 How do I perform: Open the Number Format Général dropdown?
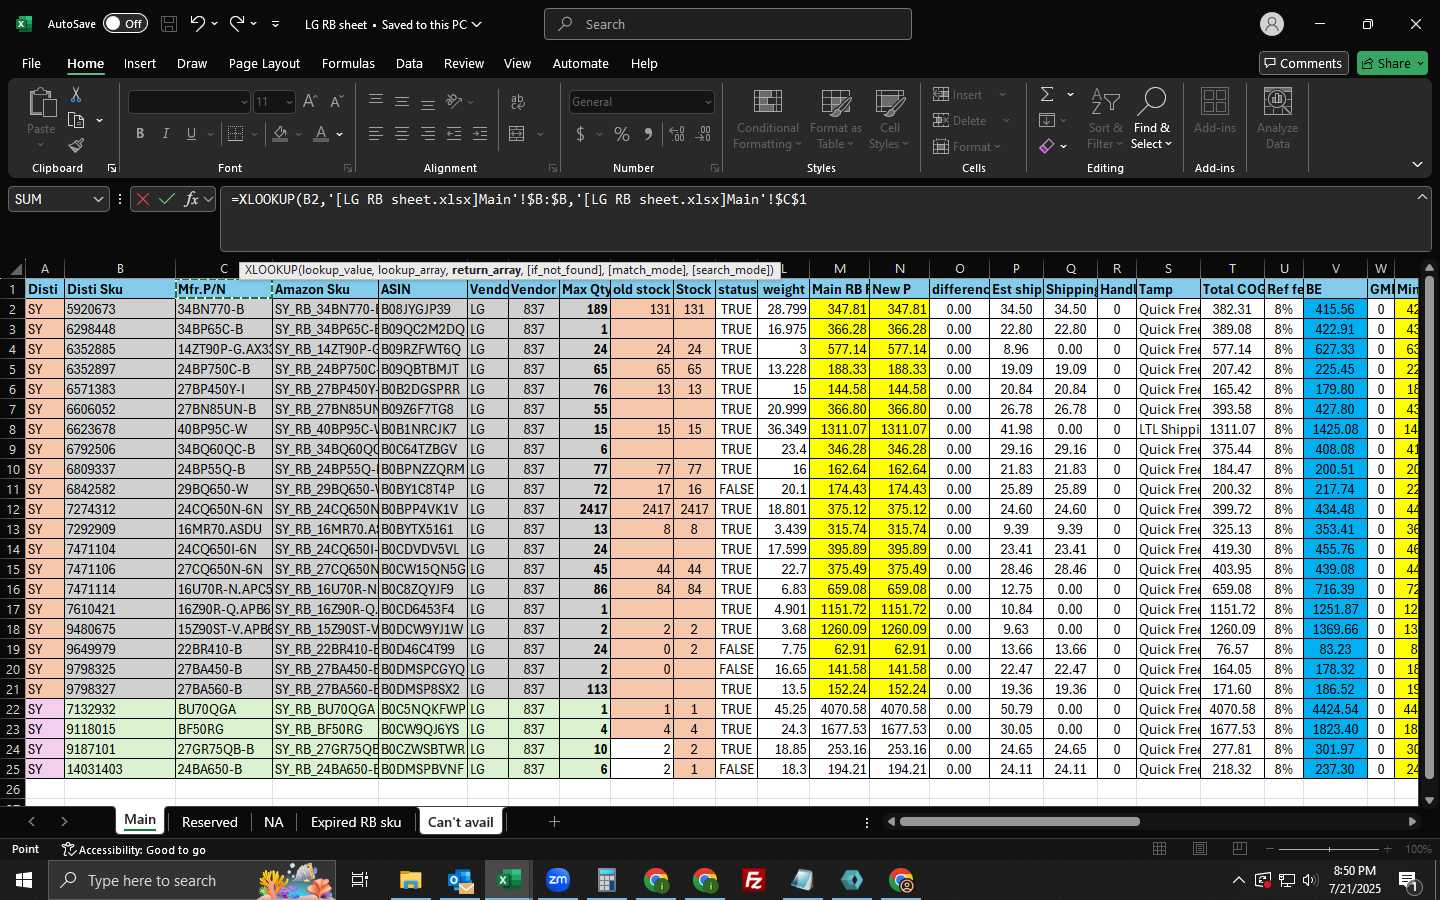(x=708, y=102)
